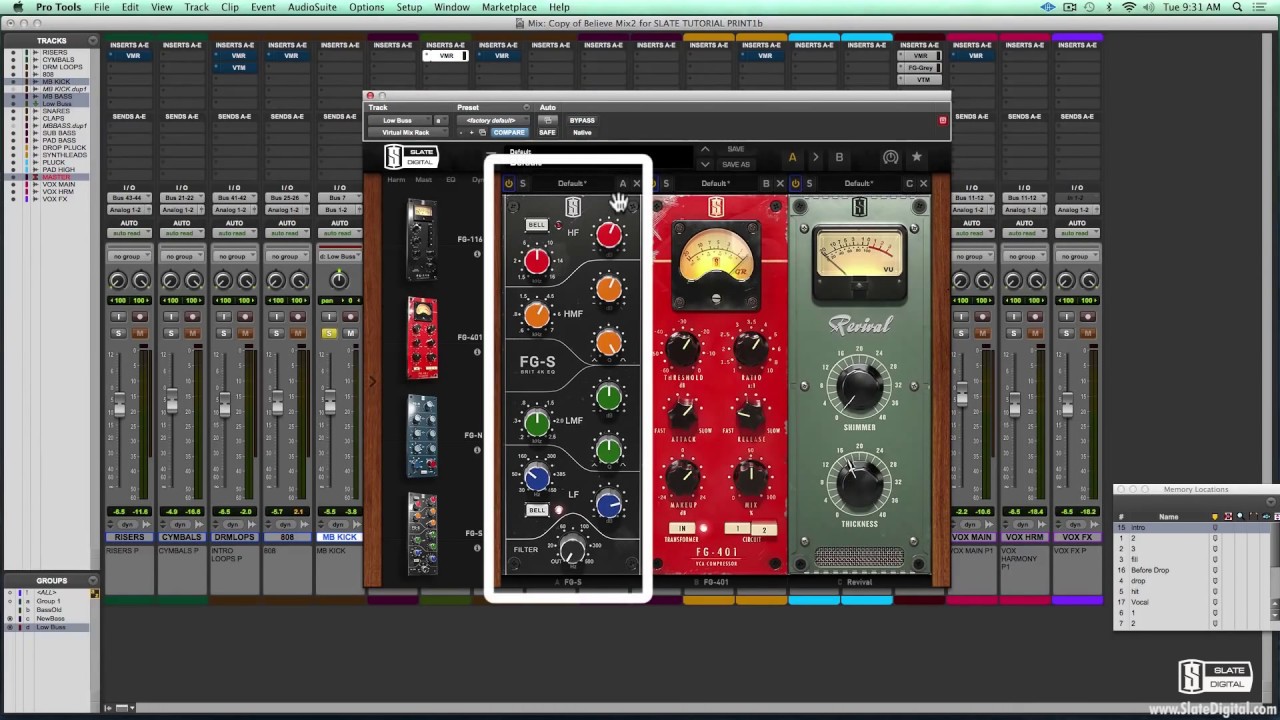
Task: Click the Shimmer knob on Revival
Action: pyautogui.click(x=859, y=389)
